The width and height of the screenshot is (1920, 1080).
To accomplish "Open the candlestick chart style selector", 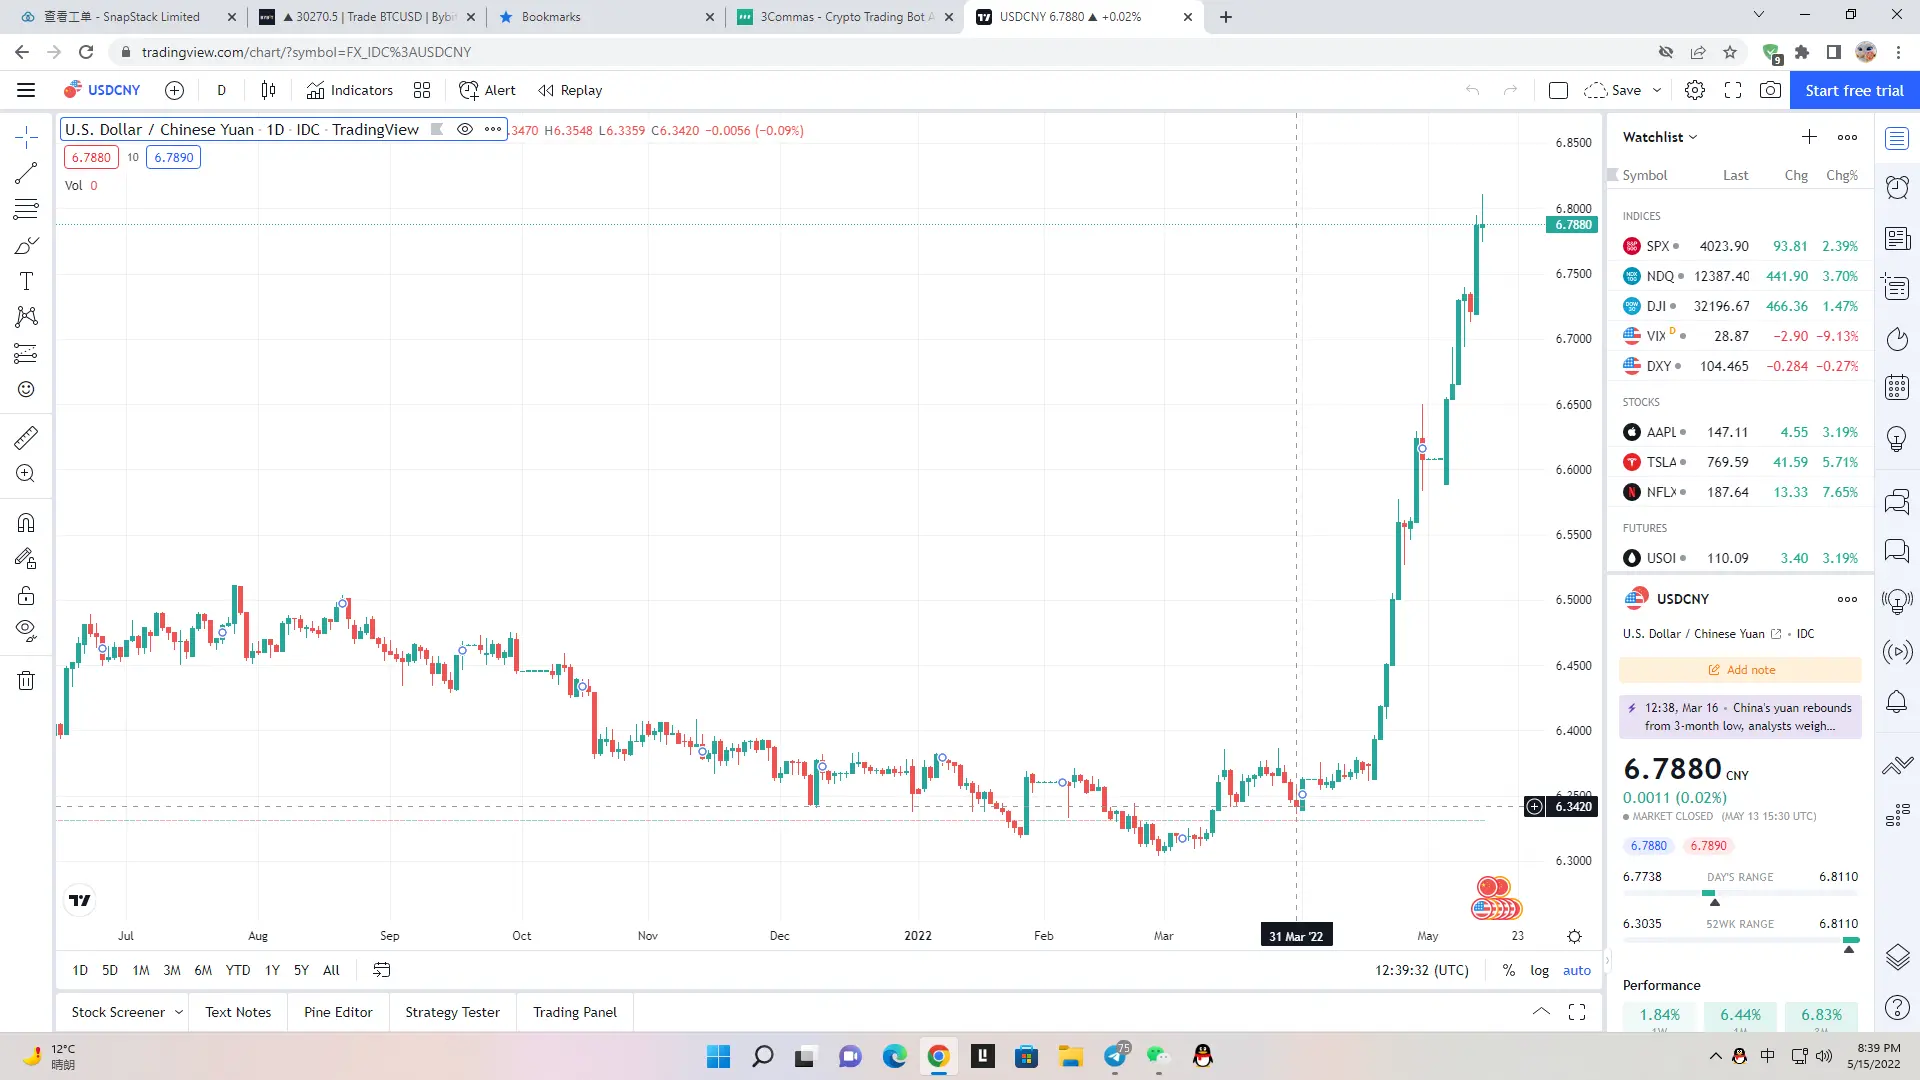I will [x=268, y=90].
